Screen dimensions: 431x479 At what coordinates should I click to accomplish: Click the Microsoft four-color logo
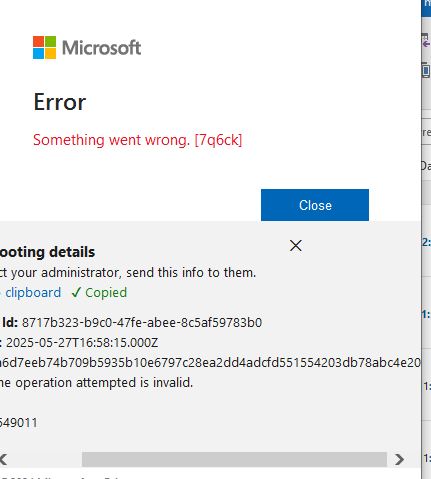(44, 48)
